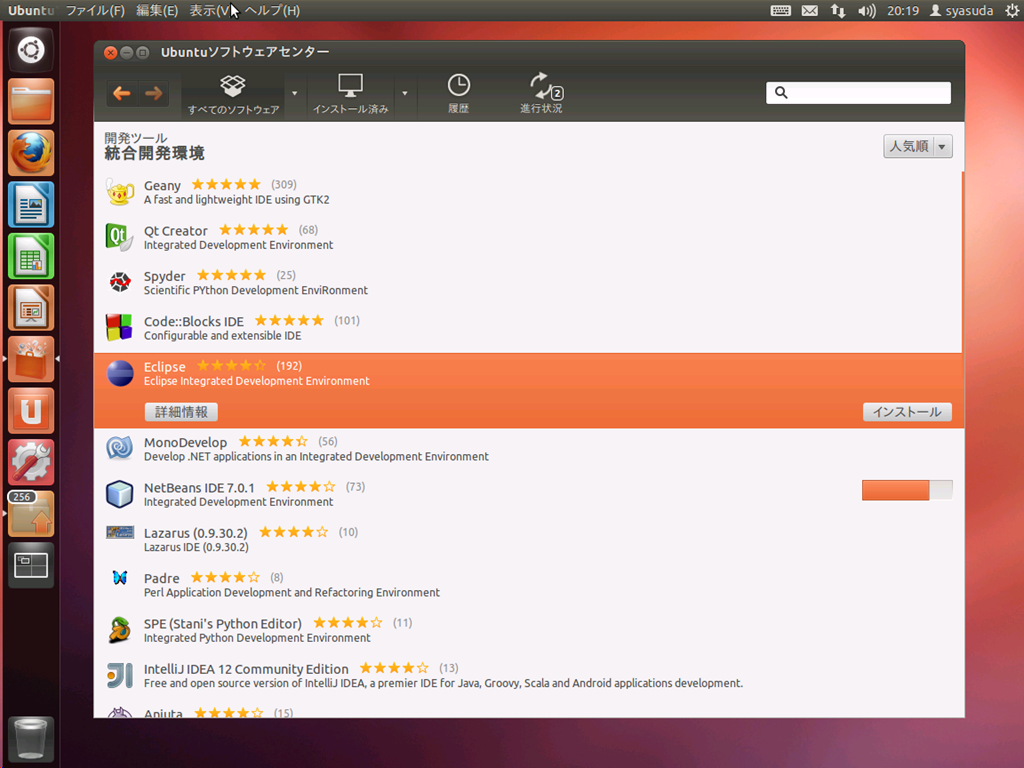
Task: Open the 表示(V) menu
Action: coord(209,10)
